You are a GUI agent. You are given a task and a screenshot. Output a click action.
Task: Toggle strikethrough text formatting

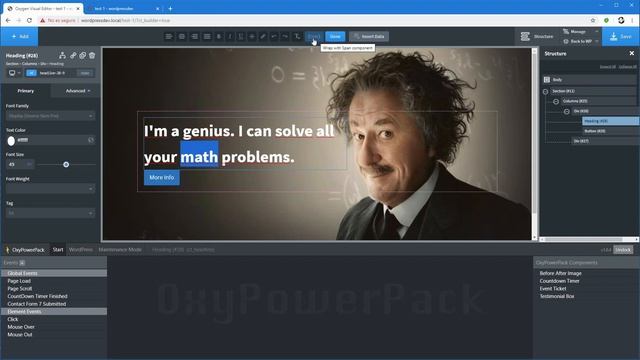252,36
